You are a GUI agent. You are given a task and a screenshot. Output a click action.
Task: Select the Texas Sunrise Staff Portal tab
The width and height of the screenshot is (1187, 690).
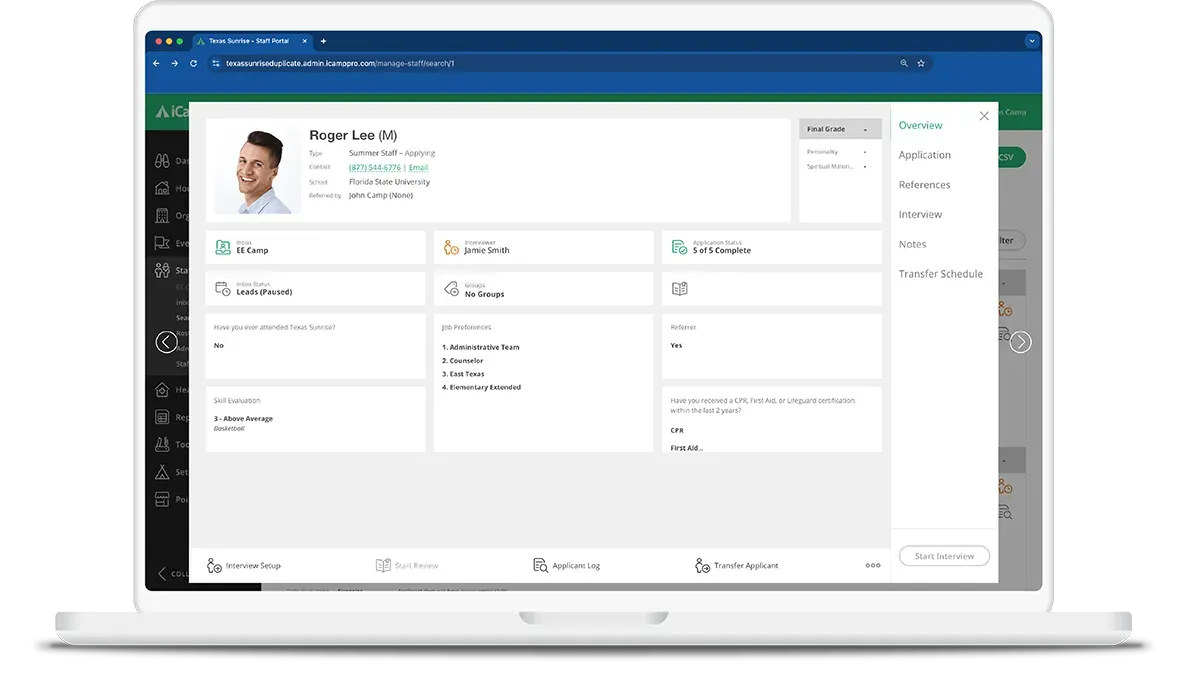point(250,41)
